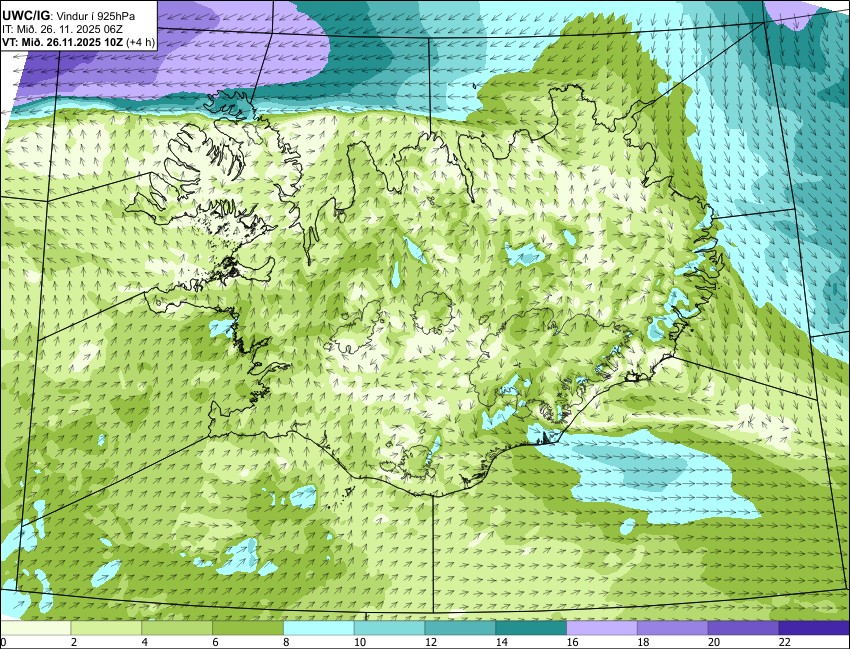Click the title text "UWC/IG: Vindur í 925hPa"
The width and height of the screenshot is (850, 649).
tap(68, 17)
